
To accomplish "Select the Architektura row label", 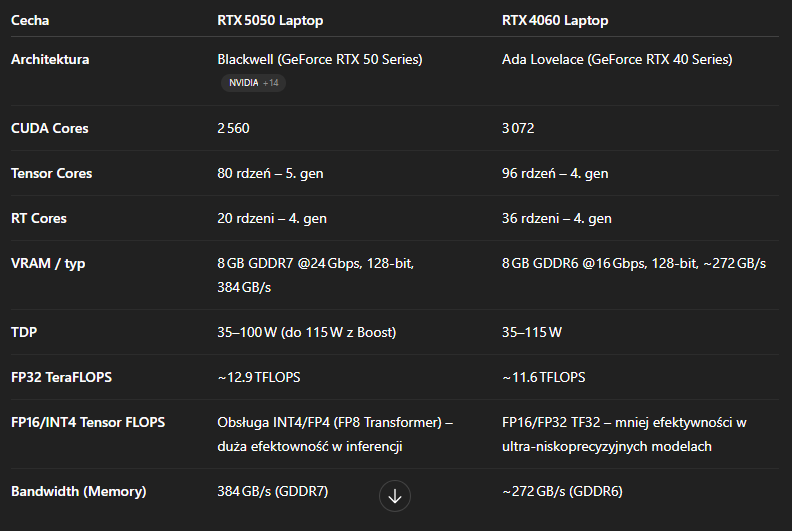I will point(50,59).
